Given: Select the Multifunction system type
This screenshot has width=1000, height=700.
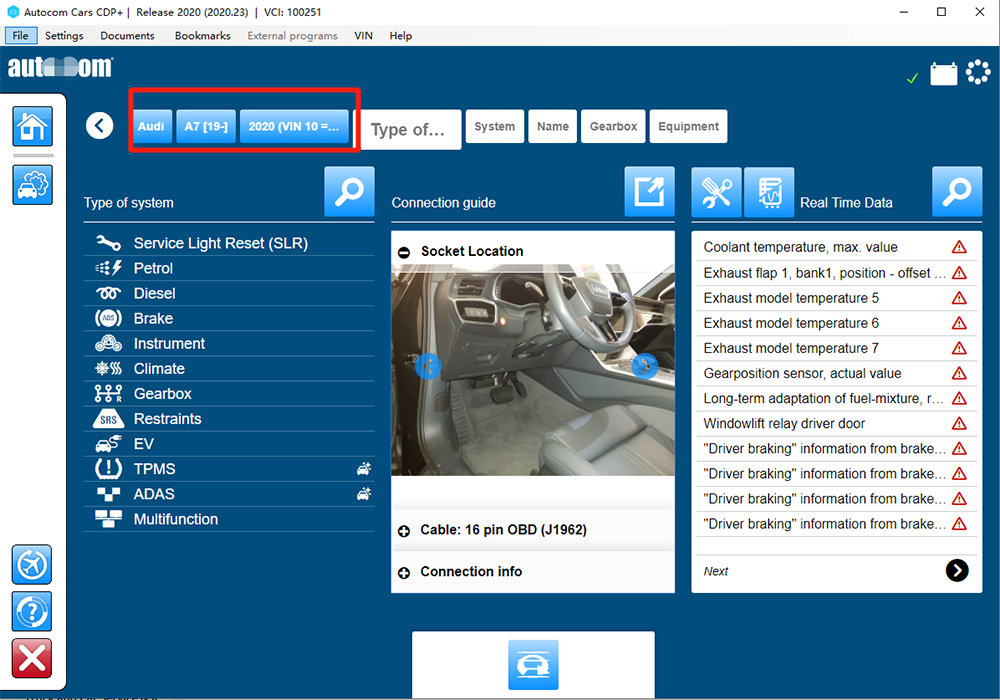Looking at the screenshot, I should tap(229, 519).
